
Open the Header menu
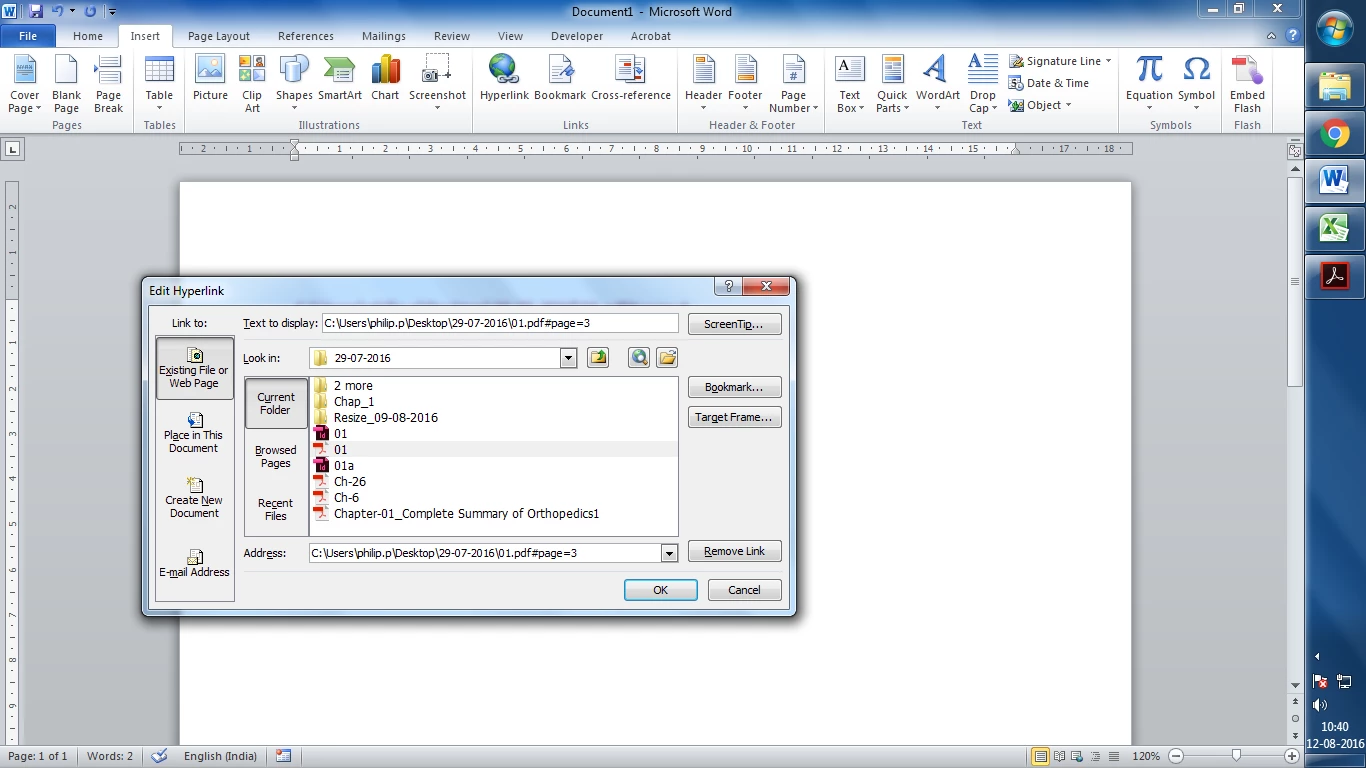704,85
